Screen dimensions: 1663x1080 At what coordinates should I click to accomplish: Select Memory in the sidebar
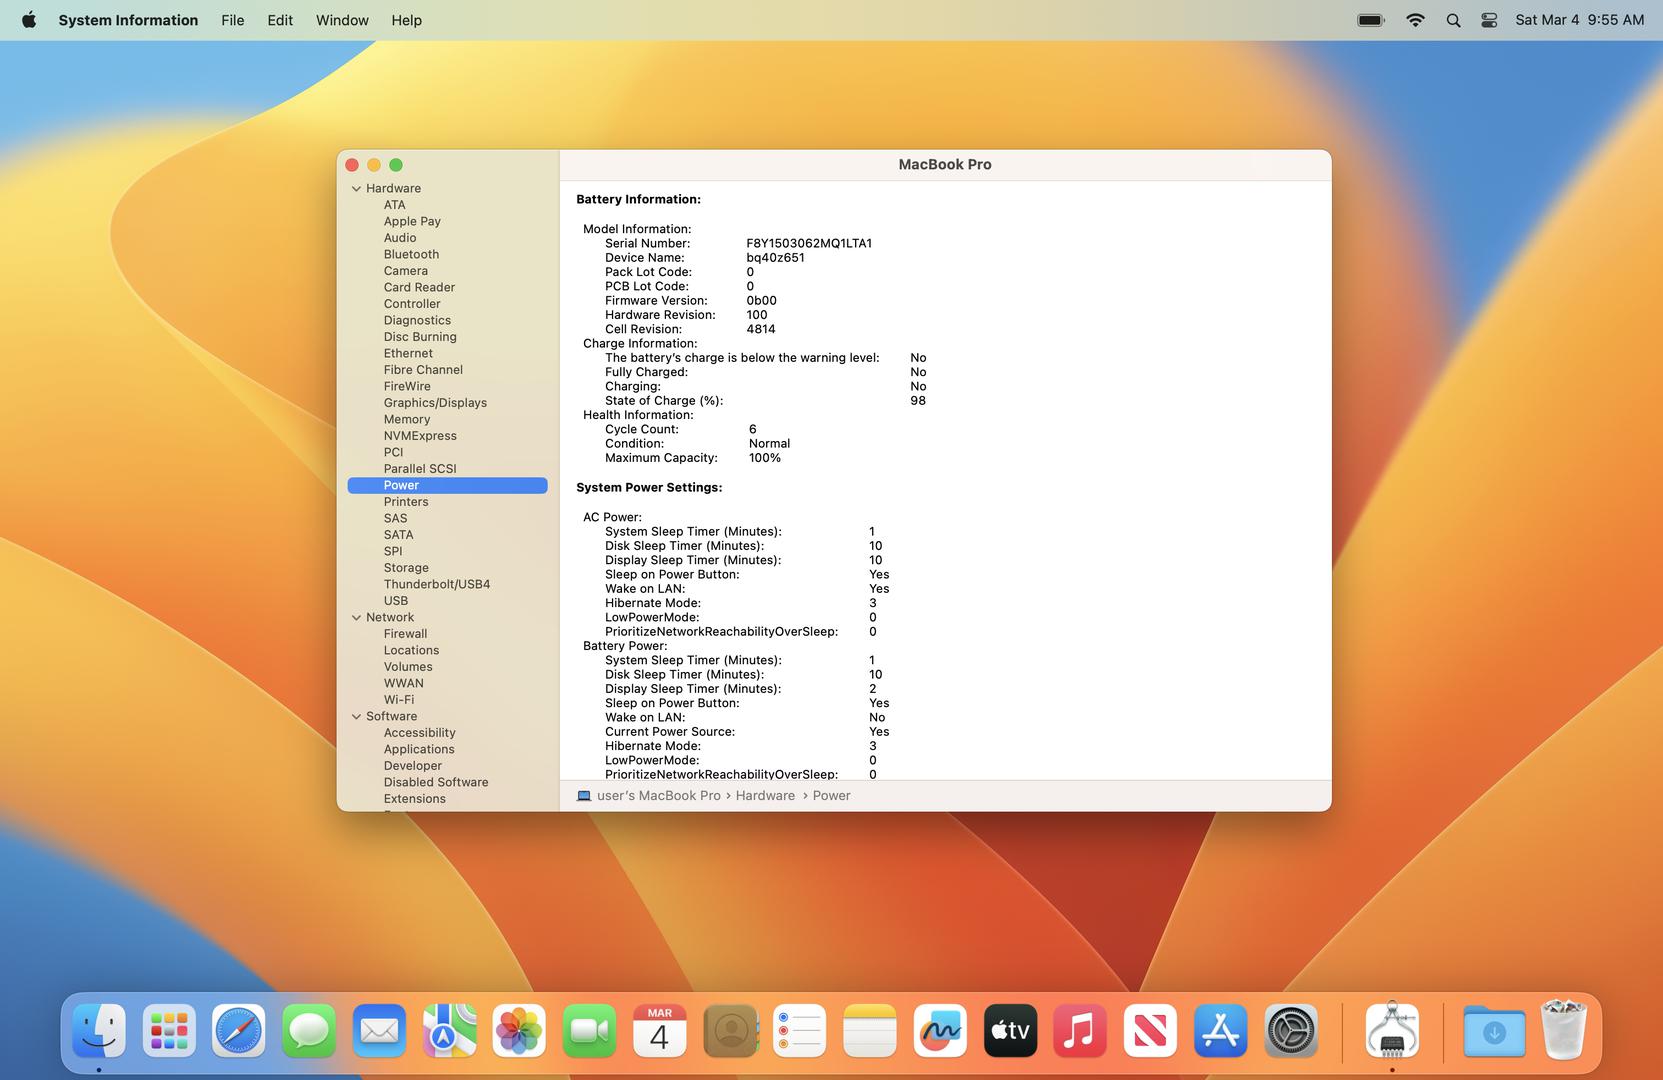tap(407, 419)
